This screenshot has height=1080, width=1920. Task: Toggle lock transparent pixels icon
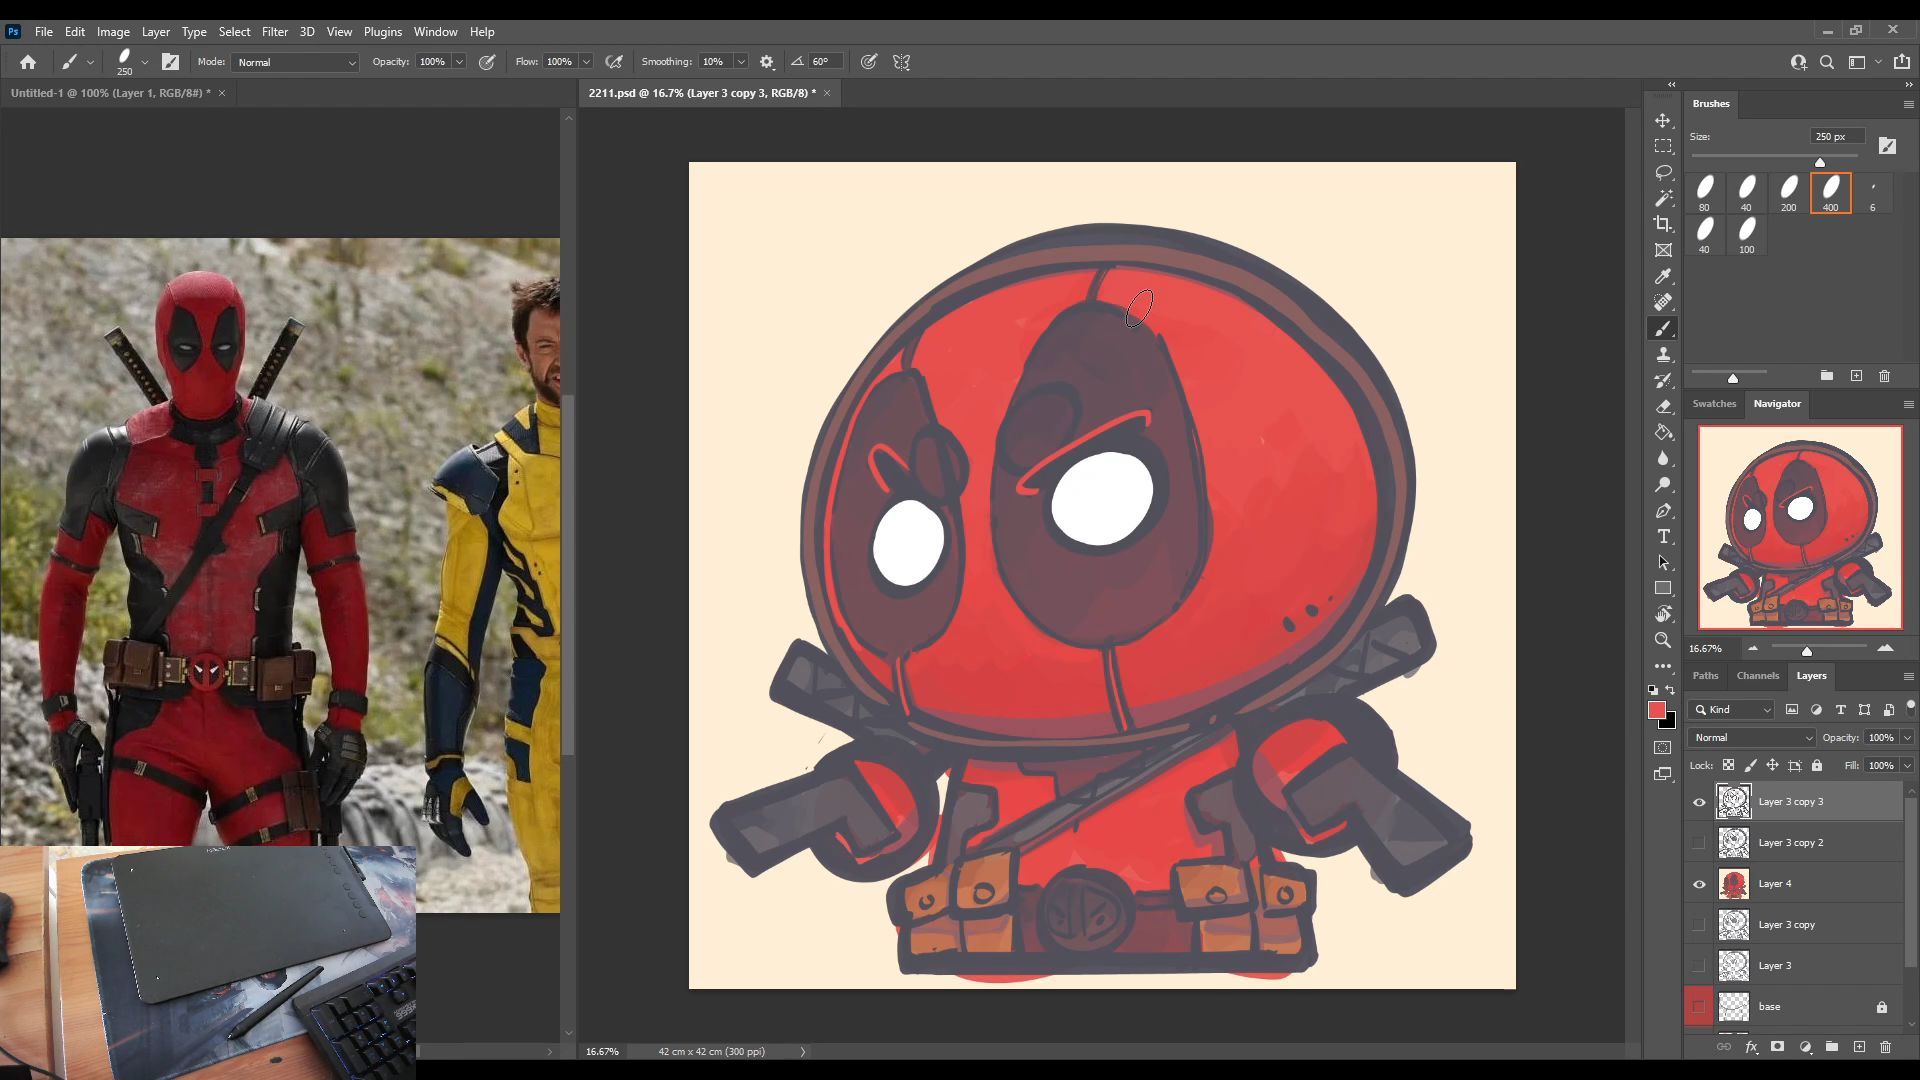pos(1728,766)
